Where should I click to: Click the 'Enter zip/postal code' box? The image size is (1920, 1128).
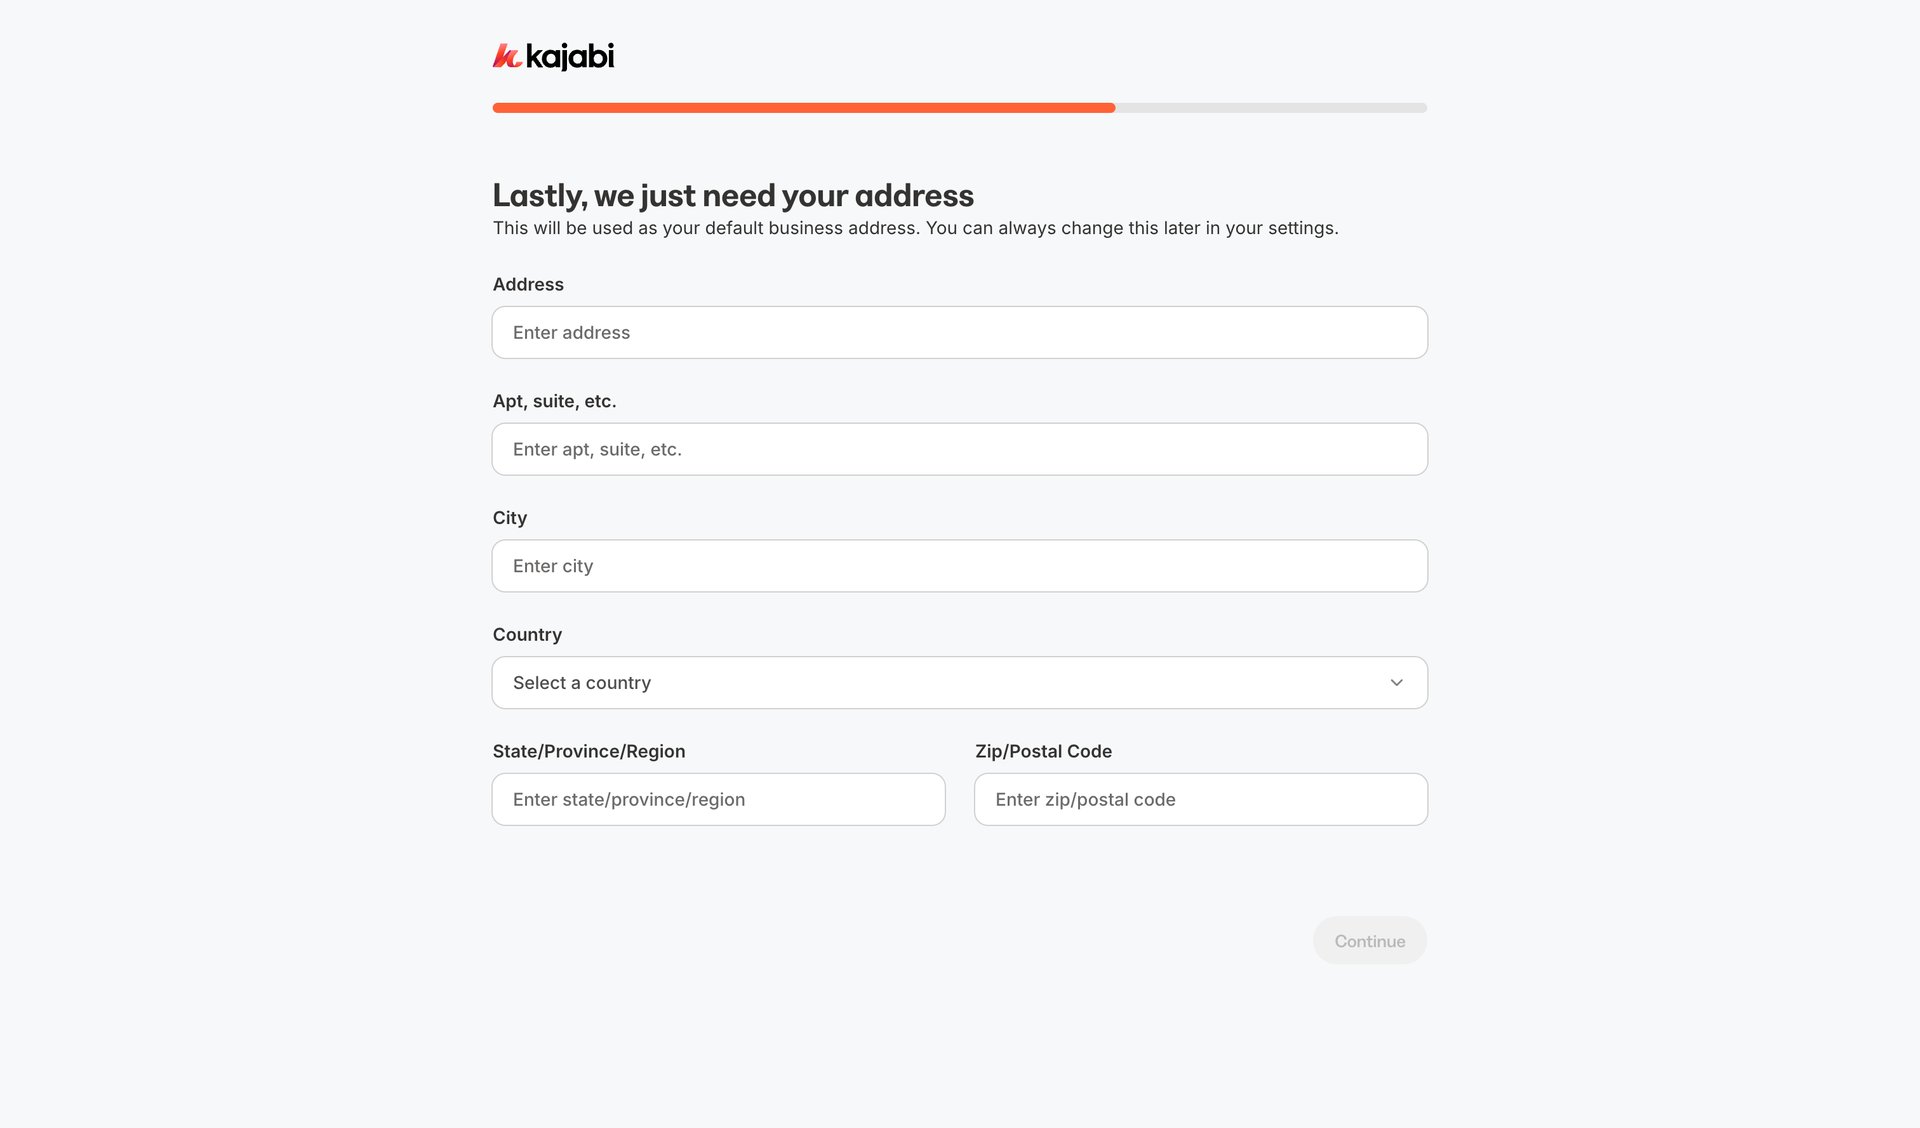[1200, 799]
